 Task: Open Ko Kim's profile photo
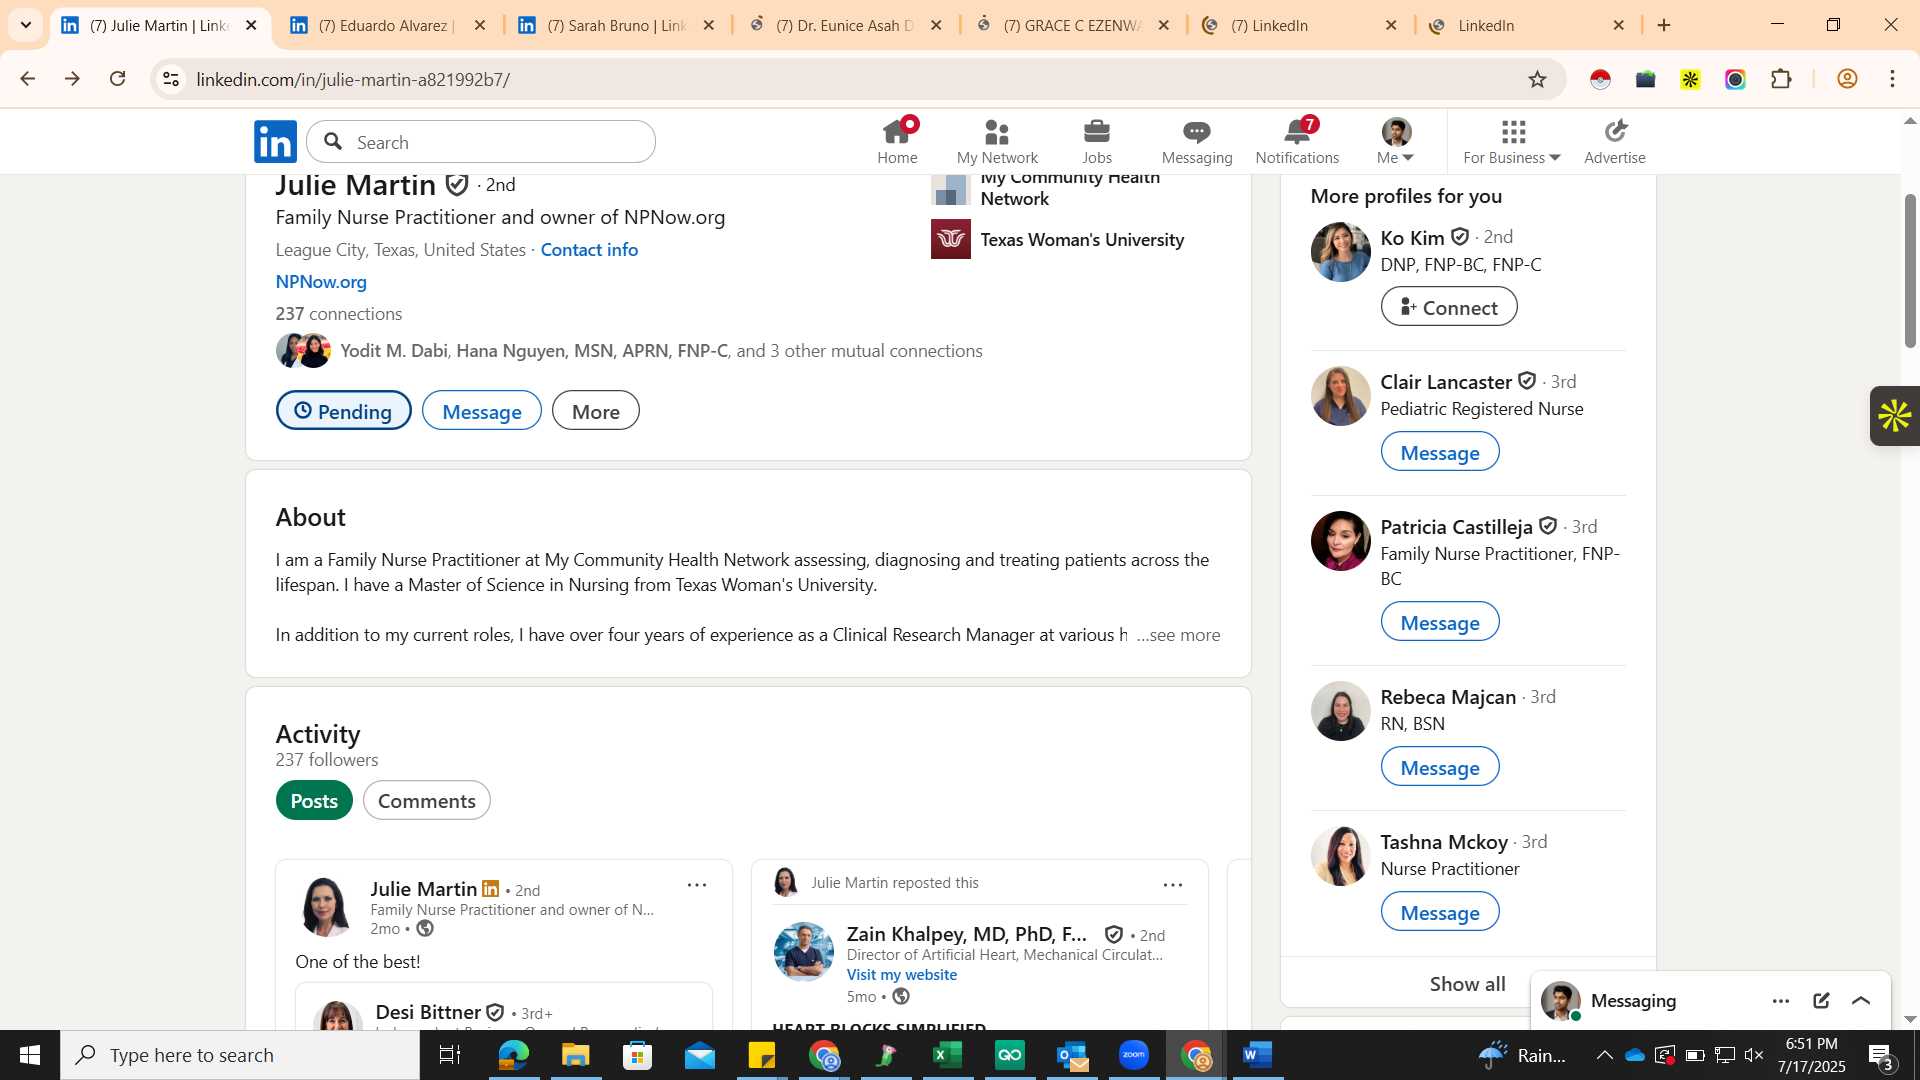[1340, 252]
